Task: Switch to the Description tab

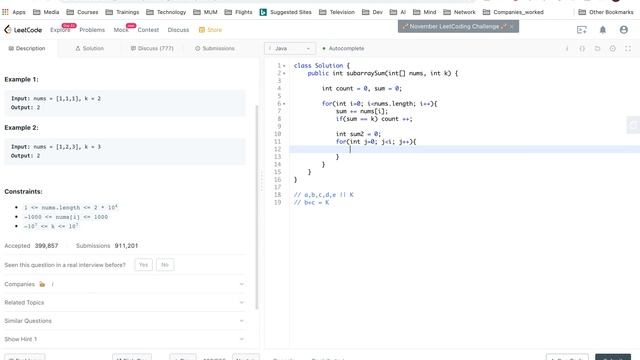Action: [x=27, y=49]
